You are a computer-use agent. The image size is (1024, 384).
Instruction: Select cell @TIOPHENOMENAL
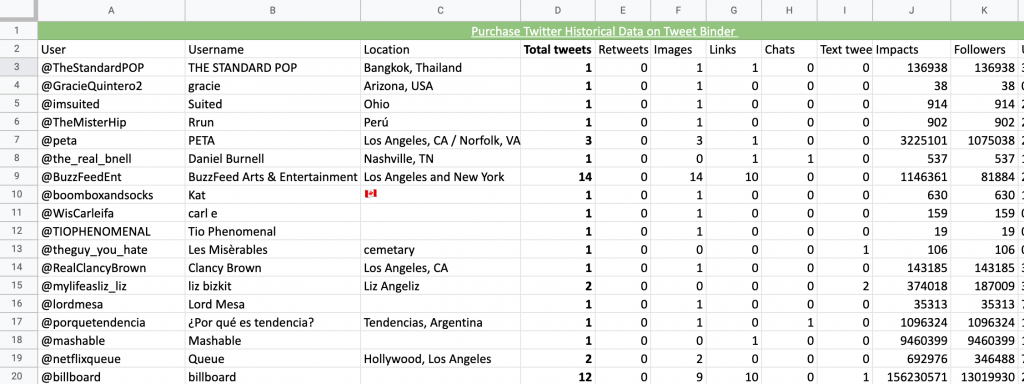[111, 232]
